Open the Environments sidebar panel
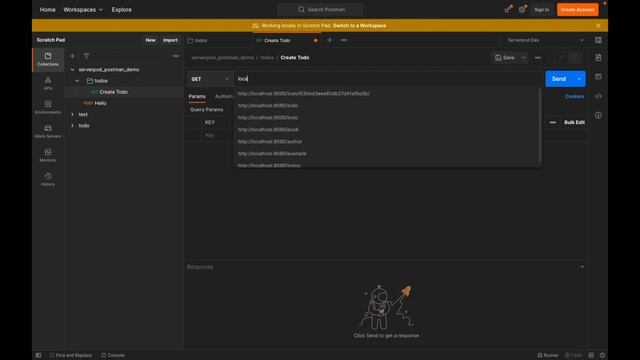The width and height of the screenshot is (640, 360). 48,107
